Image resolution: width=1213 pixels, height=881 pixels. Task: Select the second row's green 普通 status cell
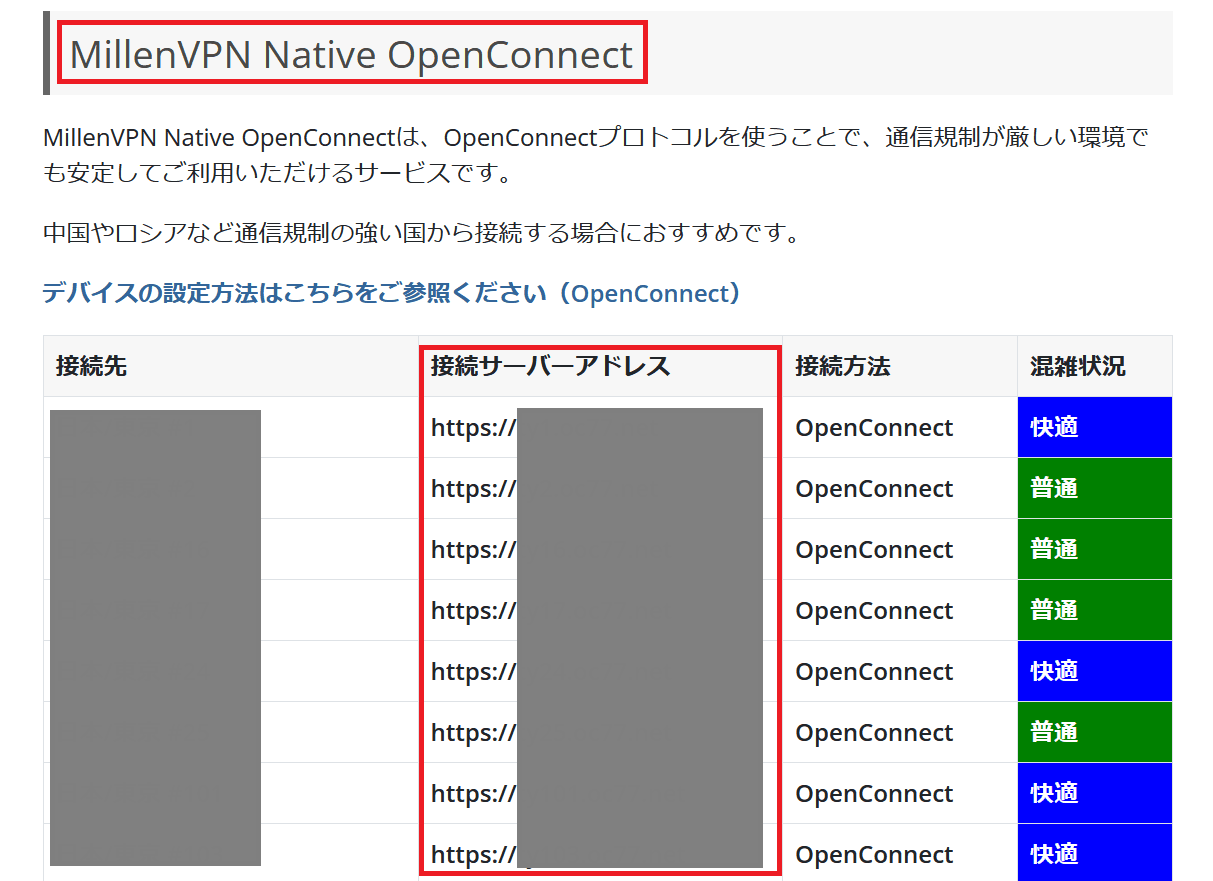pyautogui.click(x=1094, y=488)
